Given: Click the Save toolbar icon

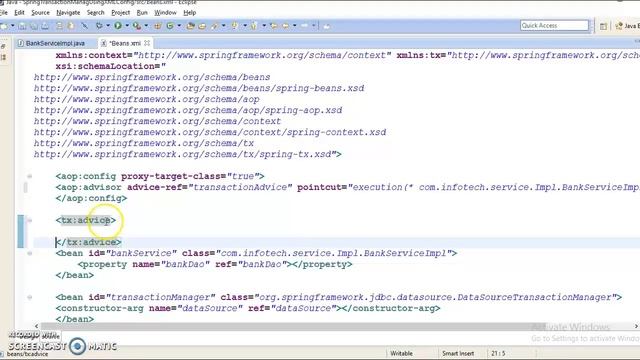Looking at the screenshot, I should pyautogui.click(x=22, y=26).
